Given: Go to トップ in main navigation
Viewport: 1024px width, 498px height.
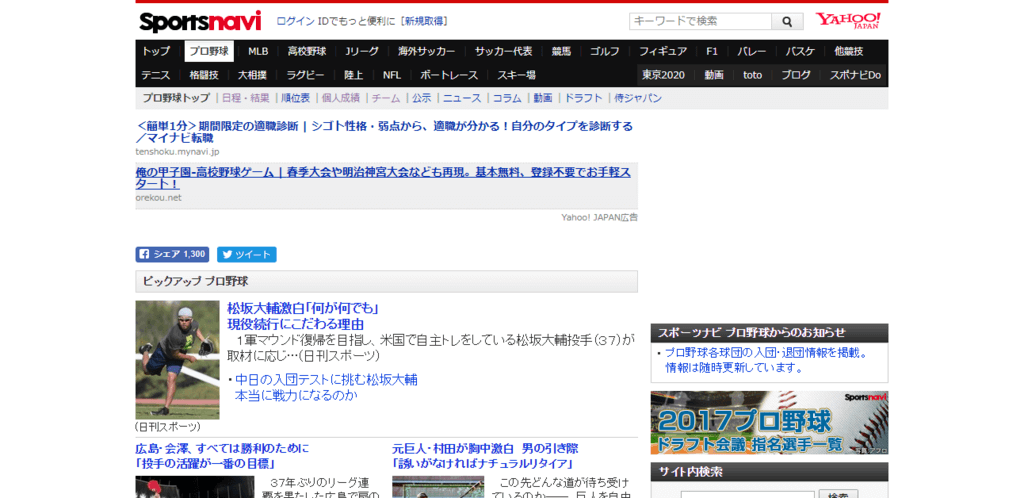Looking at the screenshot, I should pos(156,52).
